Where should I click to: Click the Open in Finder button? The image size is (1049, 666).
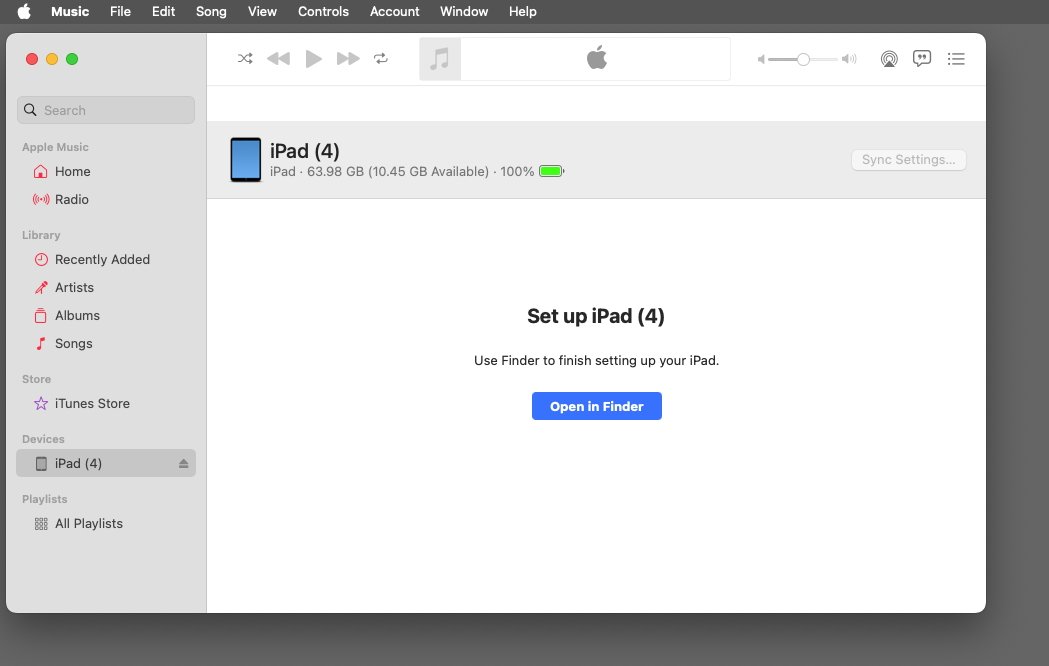coord(596,407)
